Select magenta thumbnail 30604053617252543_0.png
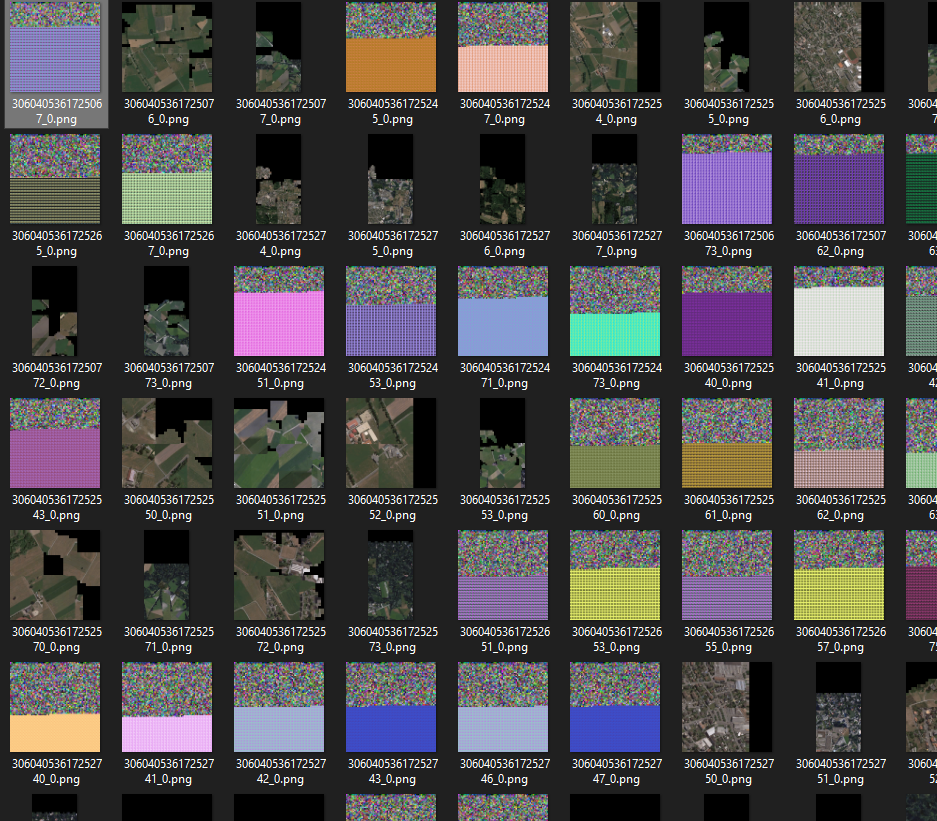The height and width of the screenshot is (821, 937). 55,443
